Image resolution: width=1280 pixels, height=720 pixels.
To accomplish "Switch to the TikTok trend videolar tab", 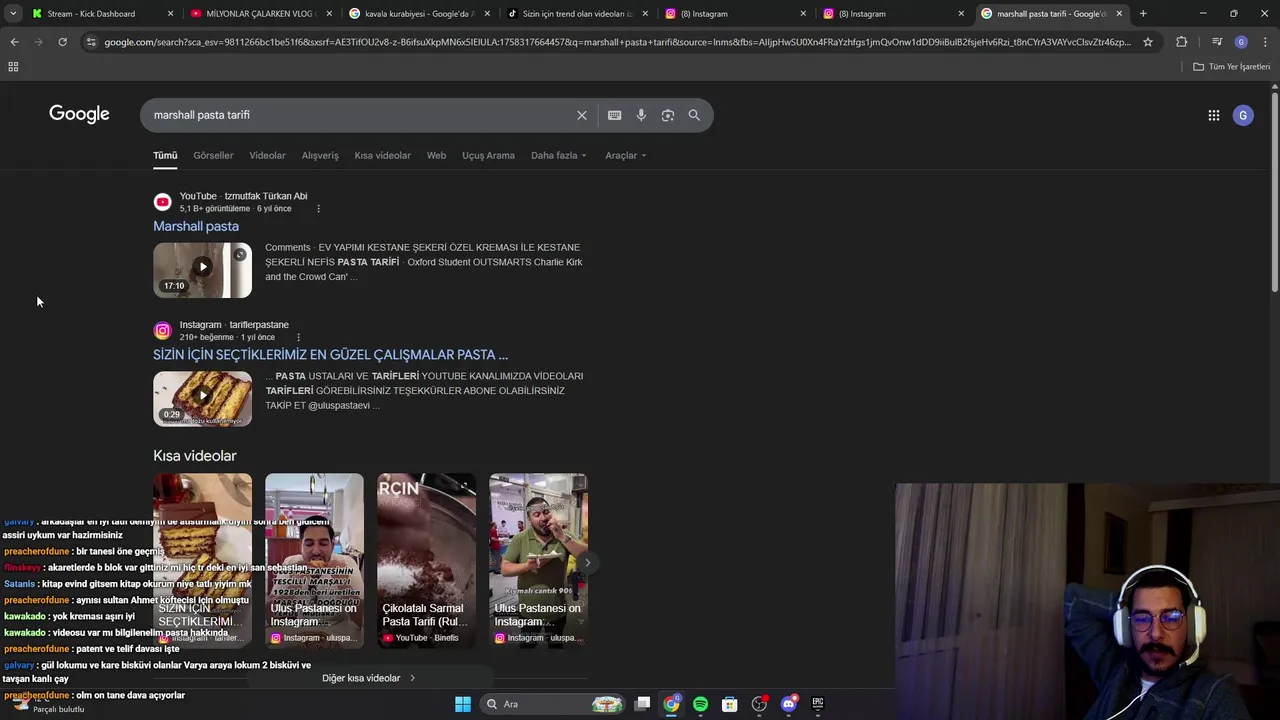I will pos(578,14).
